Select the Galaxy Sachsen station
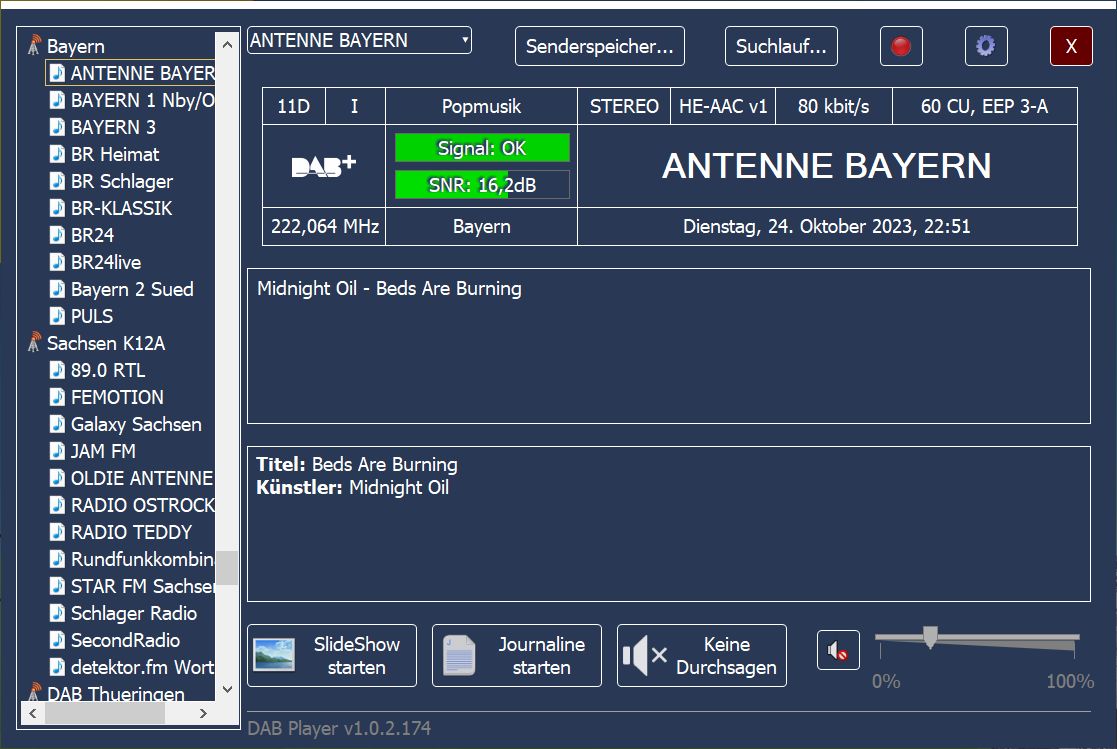1117x749 pixels. (136, 424)
